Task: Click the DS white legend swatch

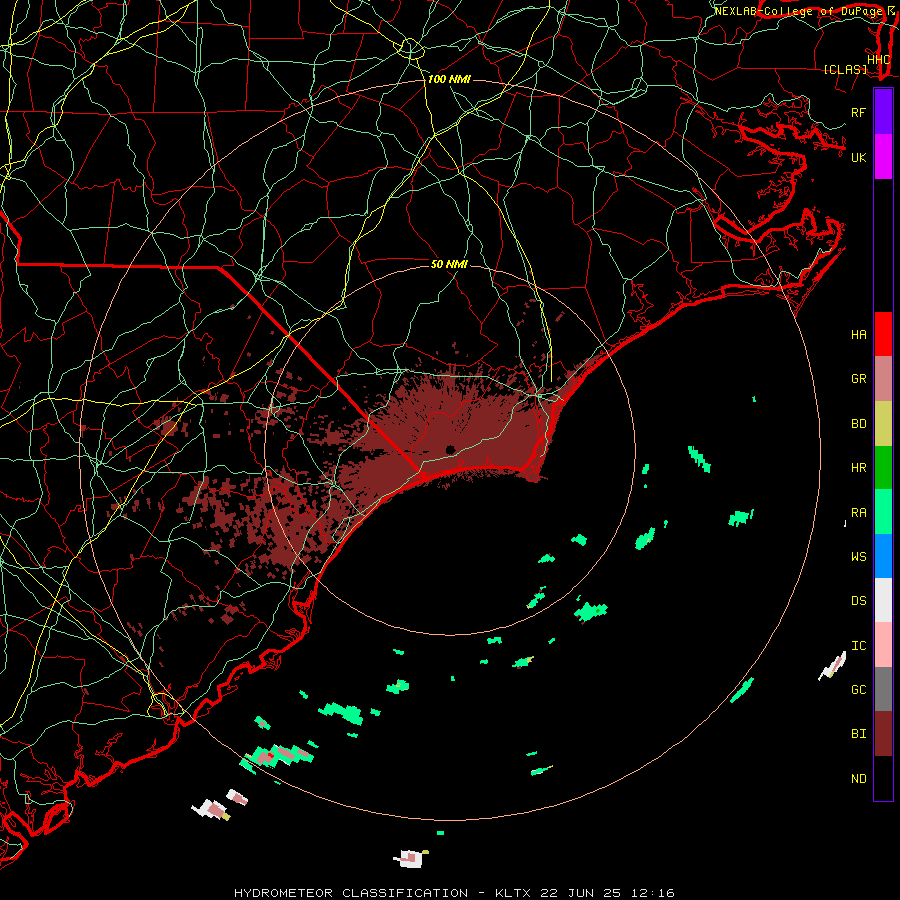Action: [x=883, y=600]
